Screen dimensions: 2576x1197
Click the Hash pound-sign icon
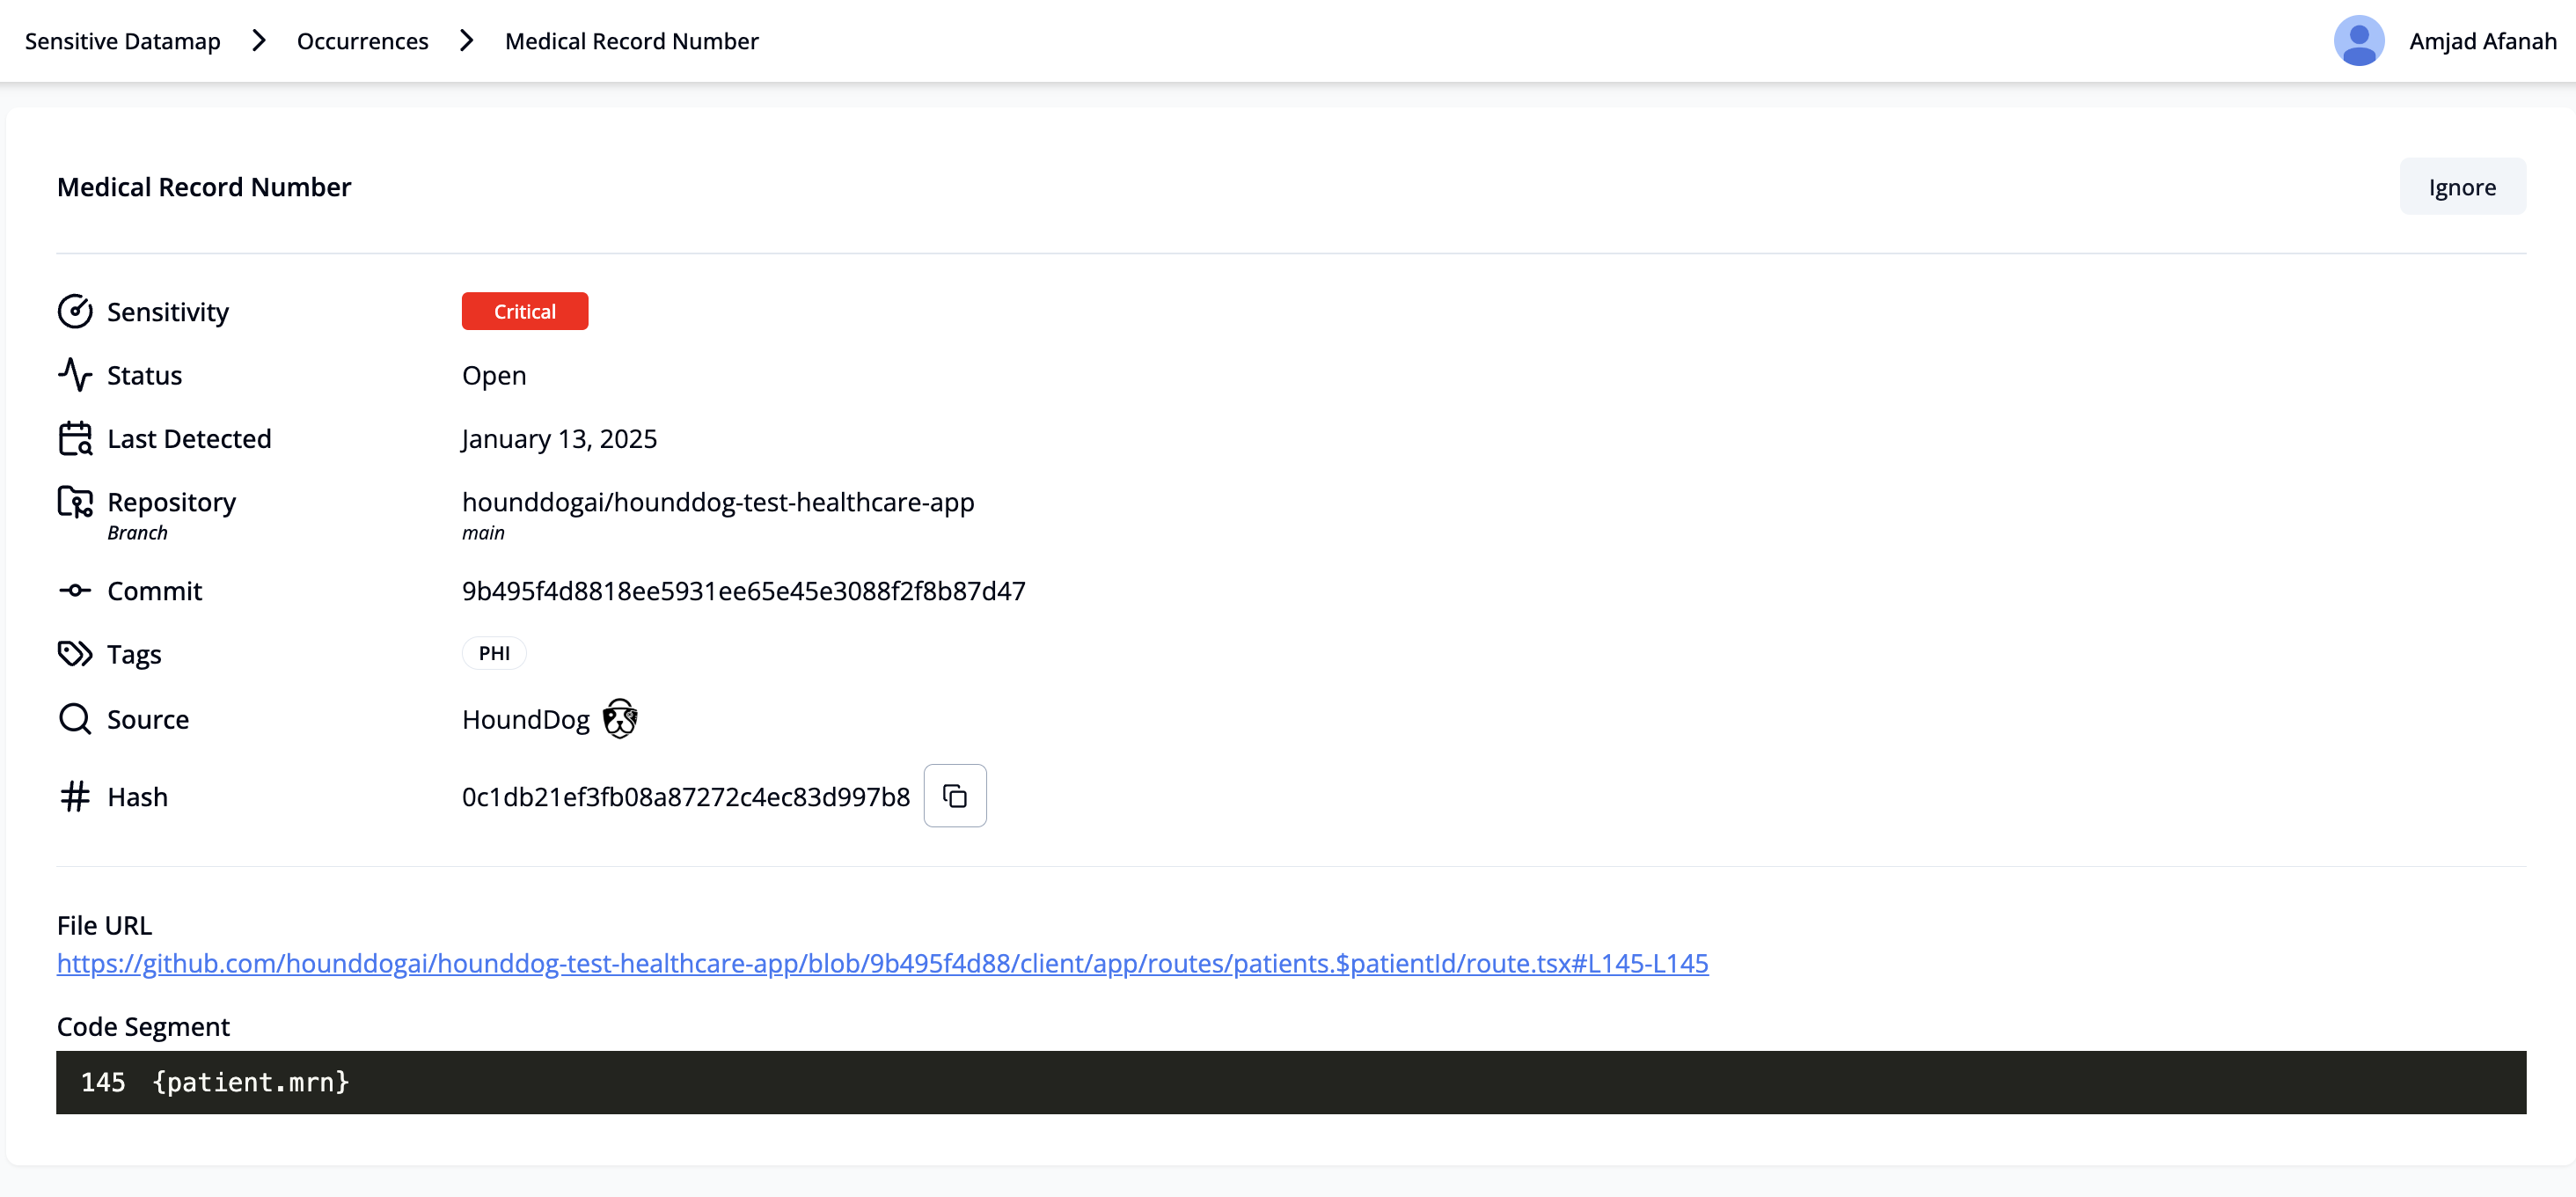(x=75, y=796)
